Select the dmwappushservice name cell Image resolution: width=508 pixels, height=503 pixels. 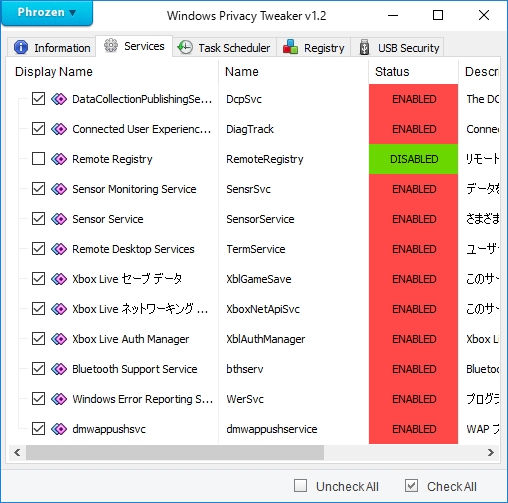coord(271,429)
